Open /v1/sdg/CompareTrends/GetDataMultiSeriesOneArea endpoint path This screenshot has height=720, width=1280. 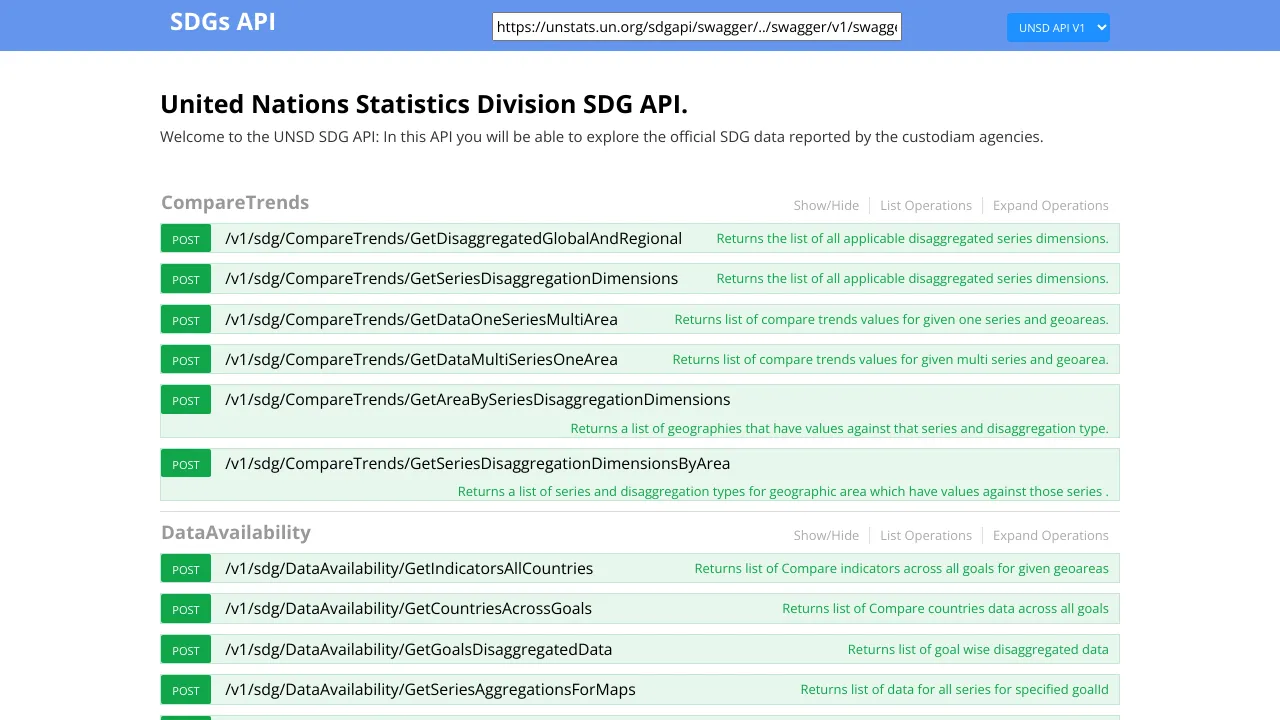pyautogui.click(x=421, y=359)
